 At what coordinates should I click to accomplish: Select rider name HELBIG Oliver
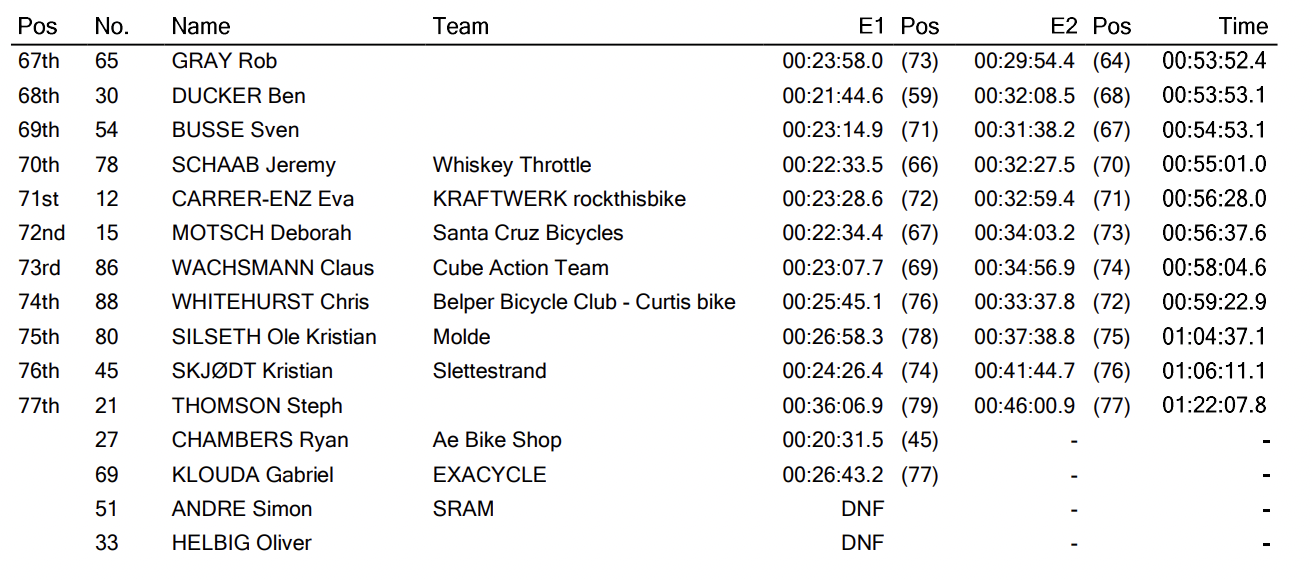tap(241, 543)
